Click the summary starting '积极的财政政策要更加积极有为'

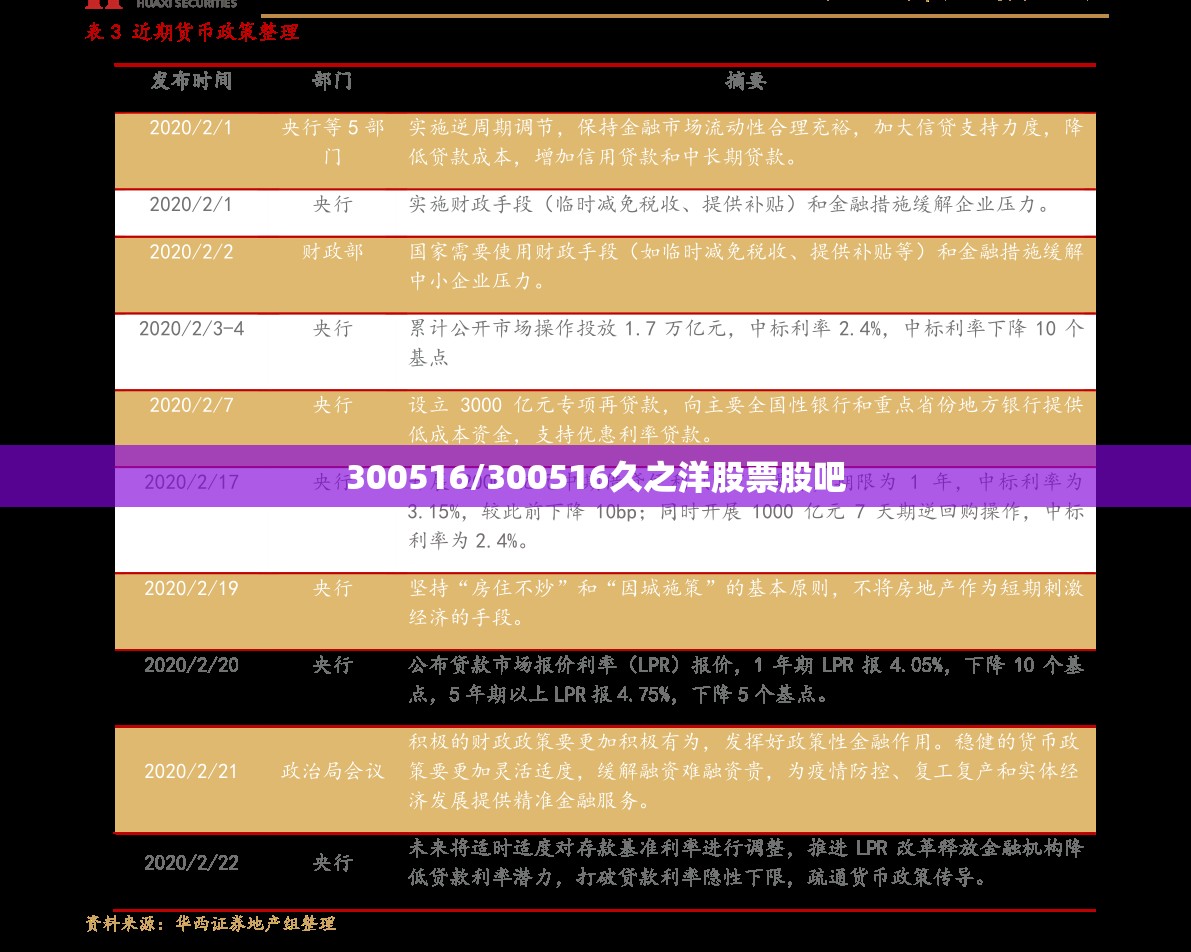pos(745,771)
